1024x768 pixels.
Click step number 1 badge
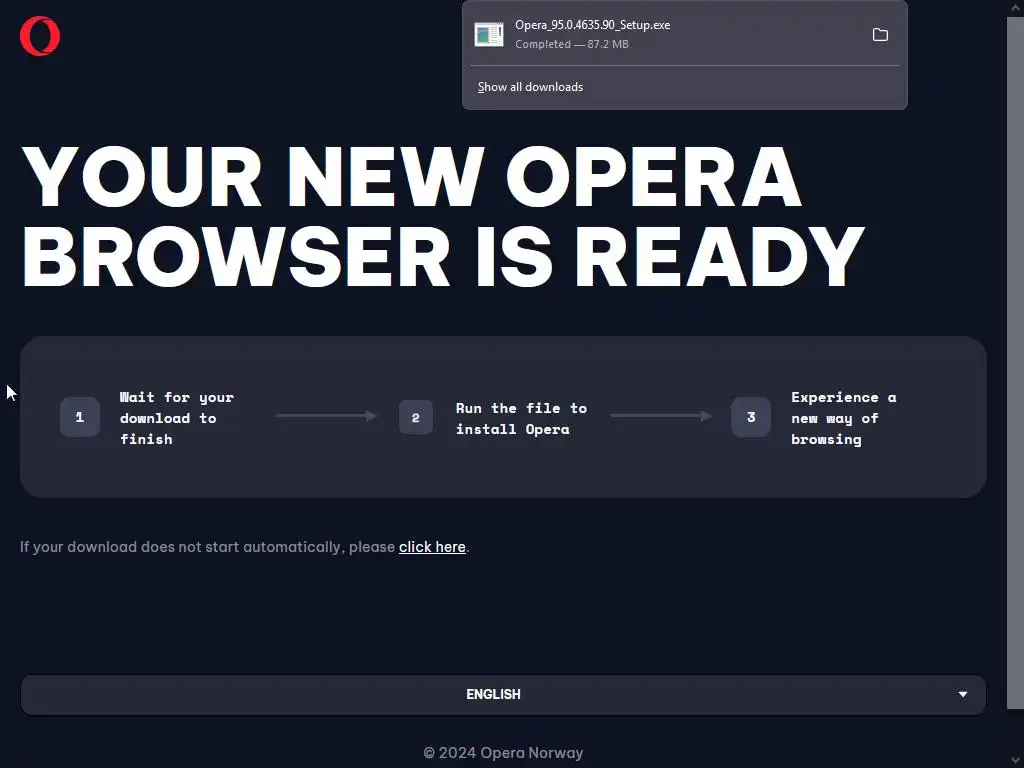pyautogui.click(x=80, y=417)
